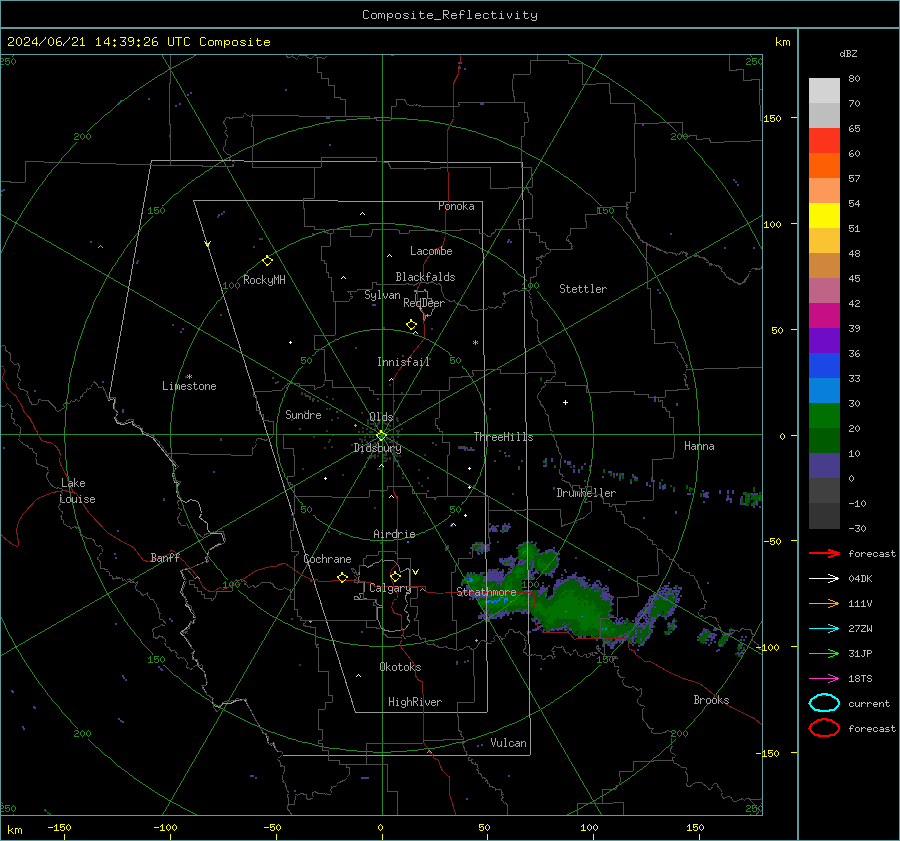Click the Vulcan label

[x=509, y=743]
